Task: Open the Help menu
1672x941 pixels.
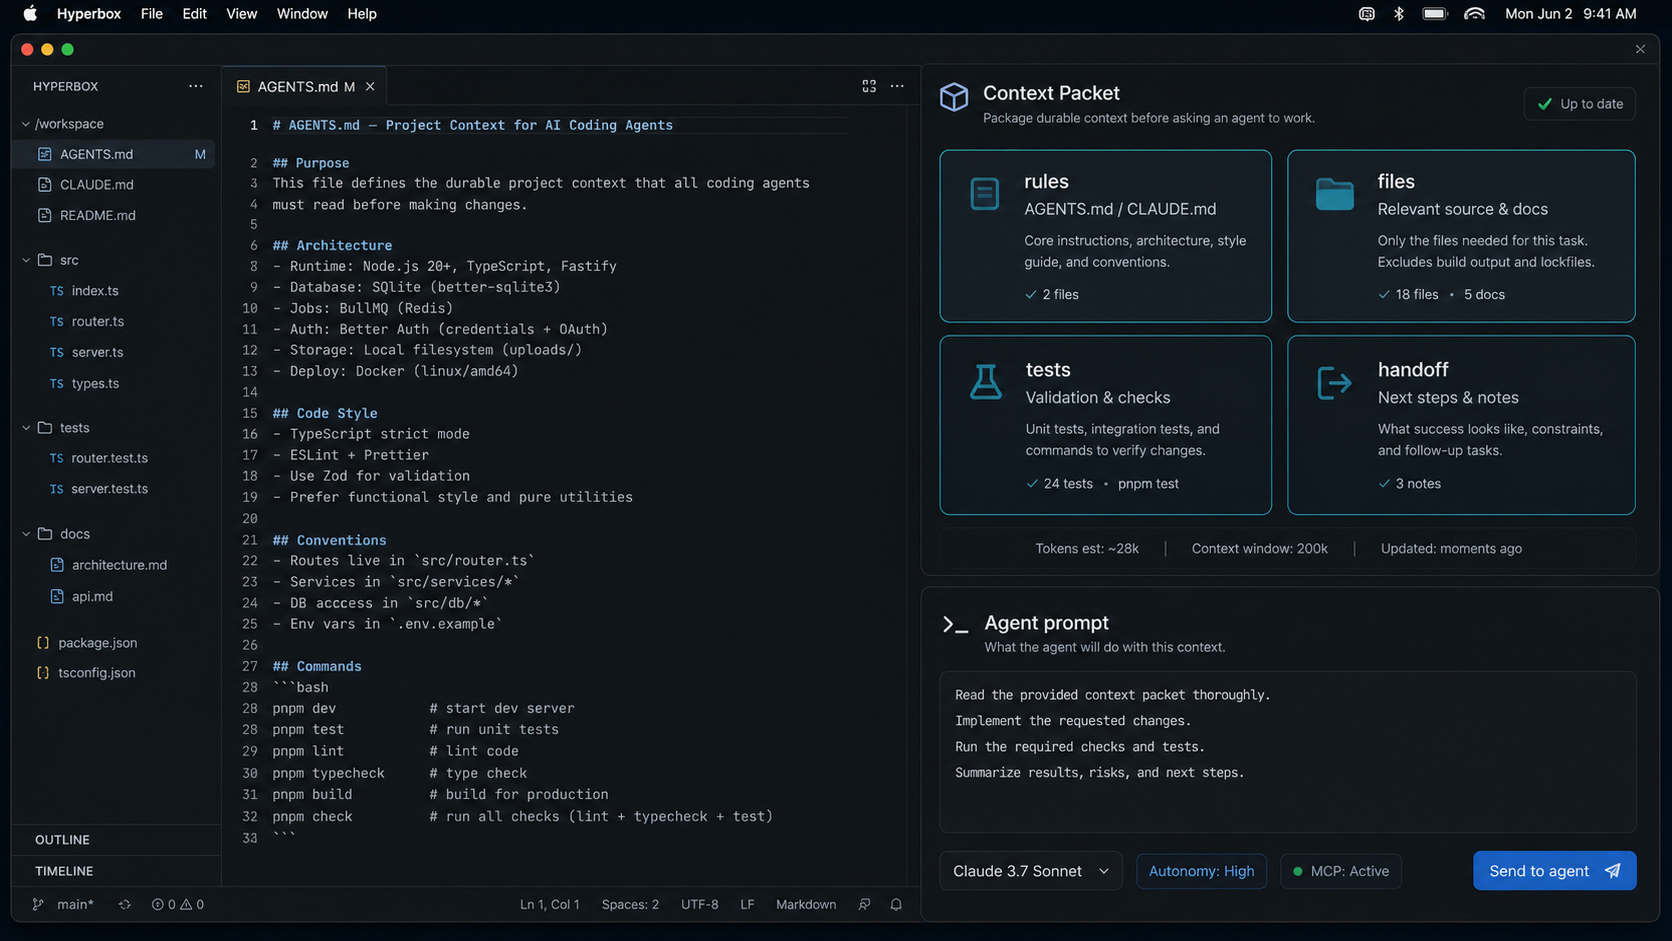Action: (362, 14)
